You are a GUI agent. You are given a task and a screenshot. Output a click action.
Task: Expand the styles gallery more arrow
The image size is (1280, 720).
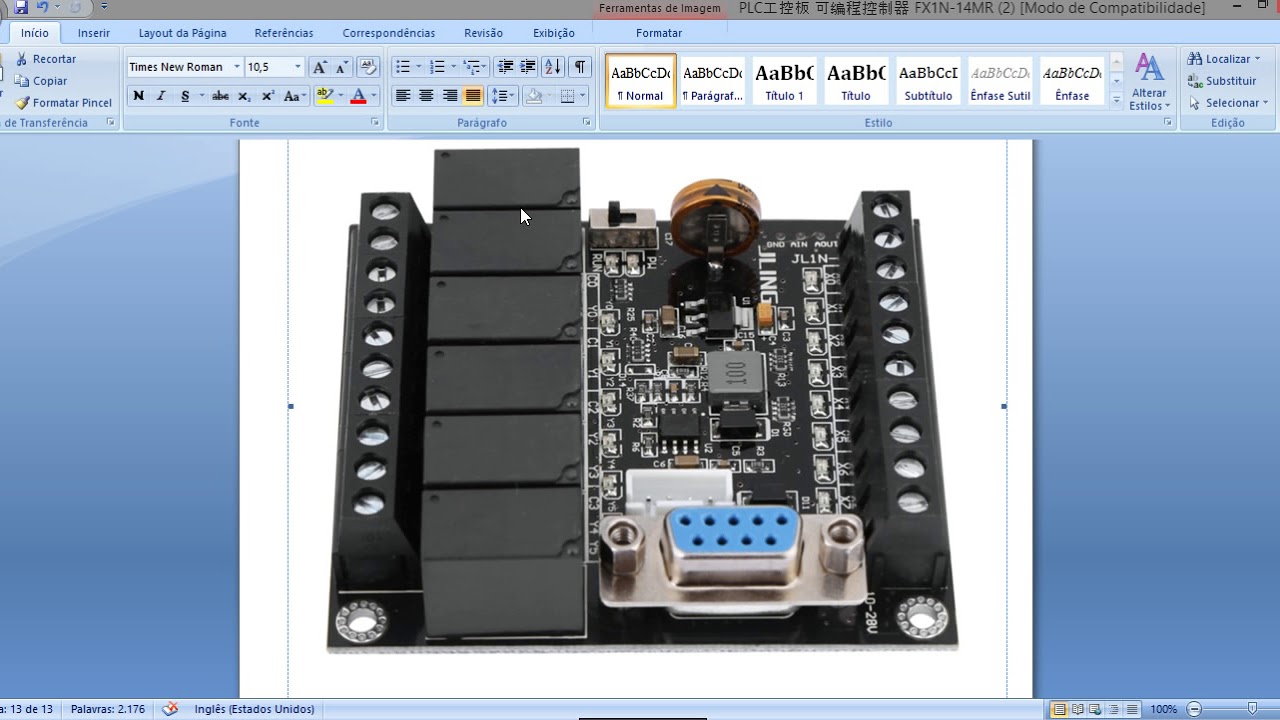1117,99
